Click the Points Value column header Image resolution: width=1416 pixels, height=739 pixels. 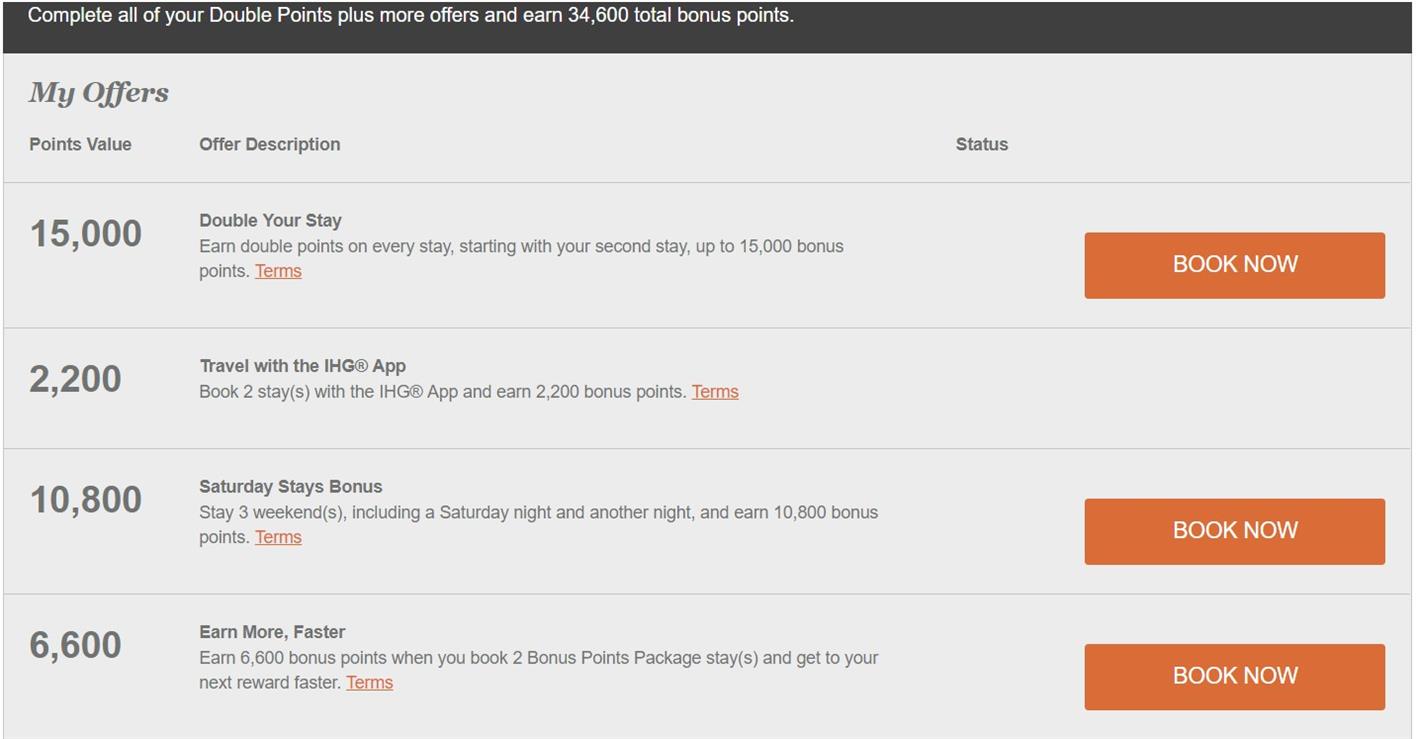(80, 144)
